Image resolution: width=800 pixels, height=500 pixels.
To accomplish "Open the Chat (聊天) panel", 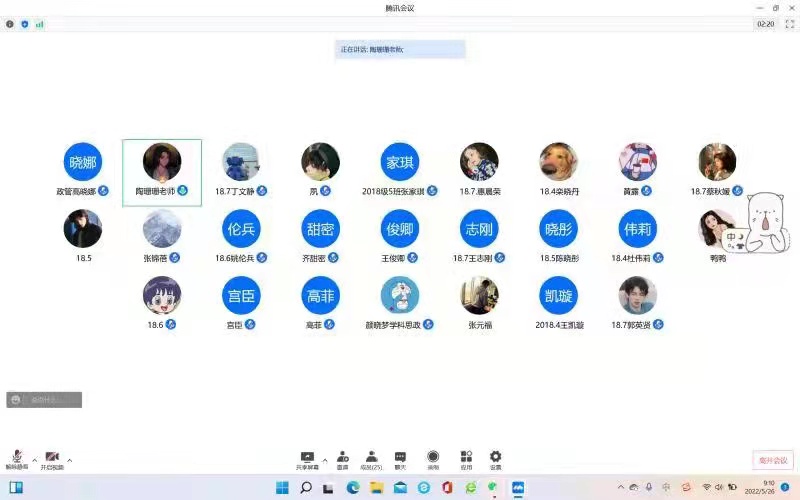I will tap(400, 458).
